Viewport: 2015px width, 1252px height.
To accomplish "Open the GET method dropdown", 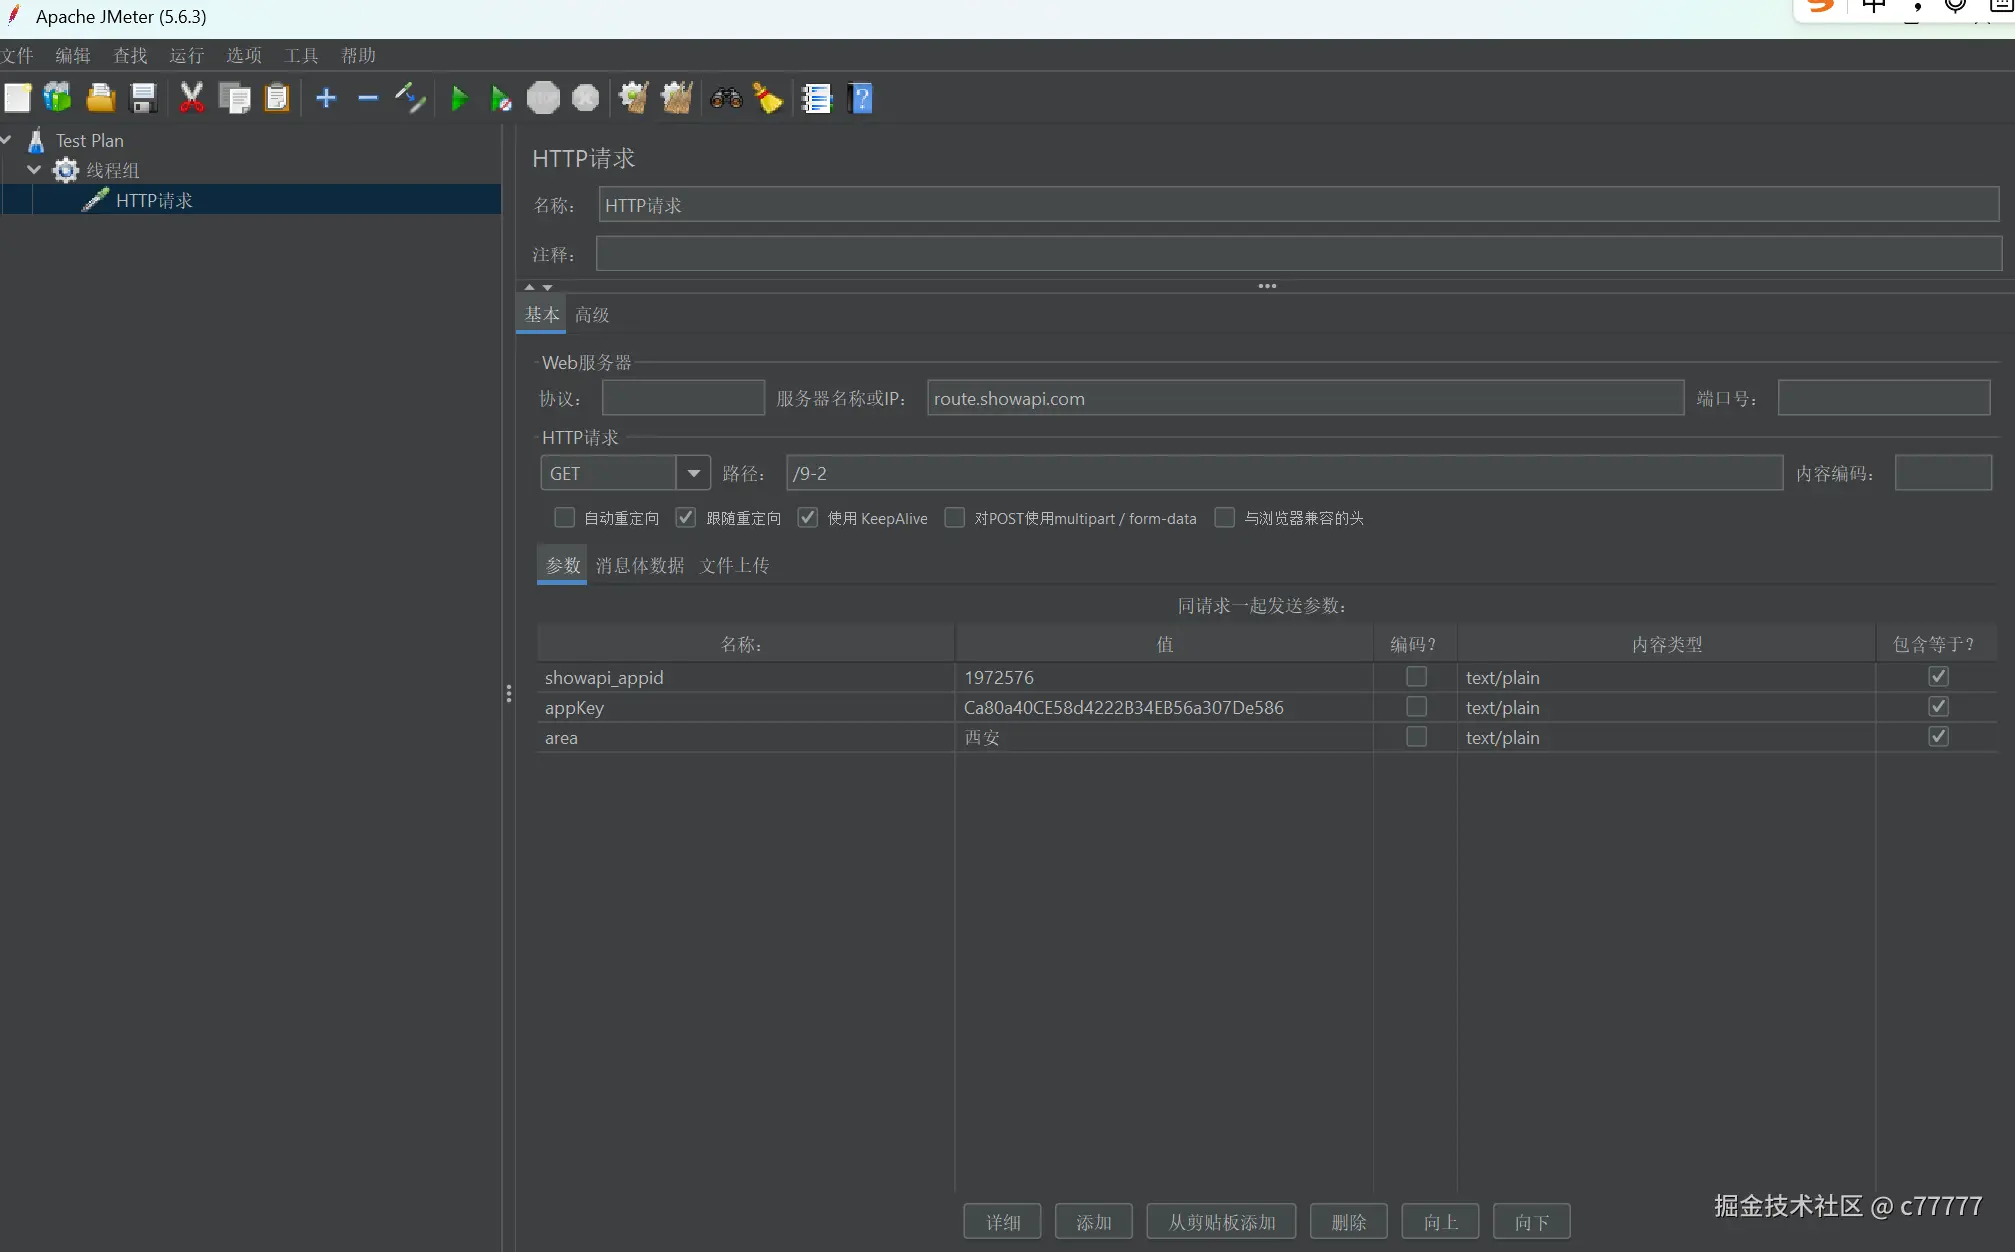I will pos(693,473).
